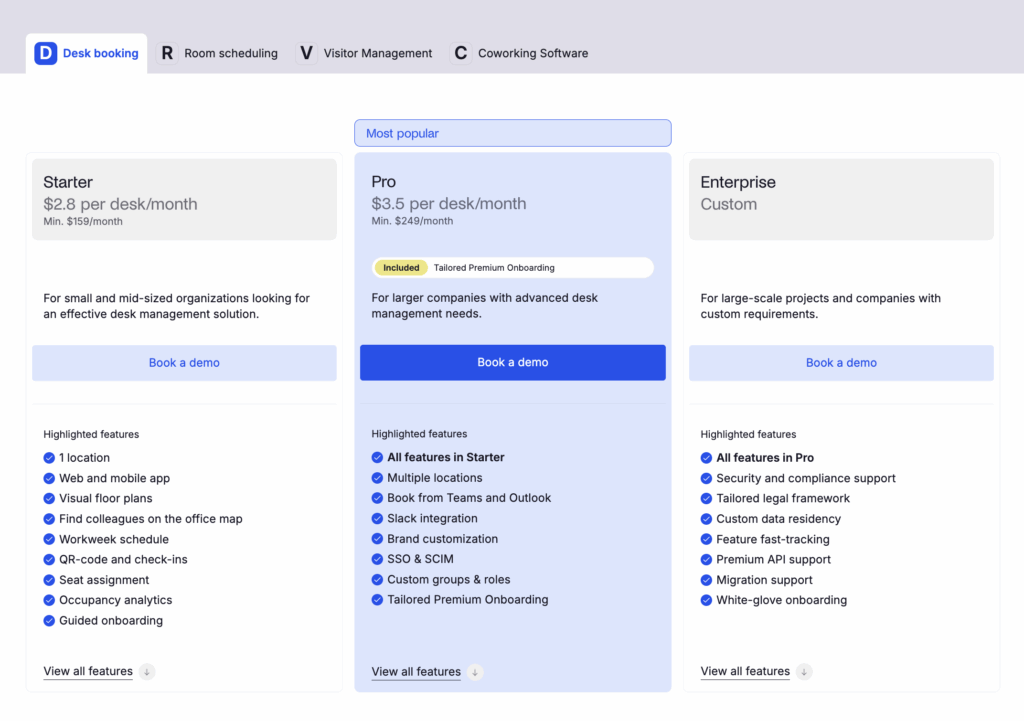The height and width of the screenshot is (721, 1024).
Task: Book a demo for the Starter plan
Action: coord(184,363)
